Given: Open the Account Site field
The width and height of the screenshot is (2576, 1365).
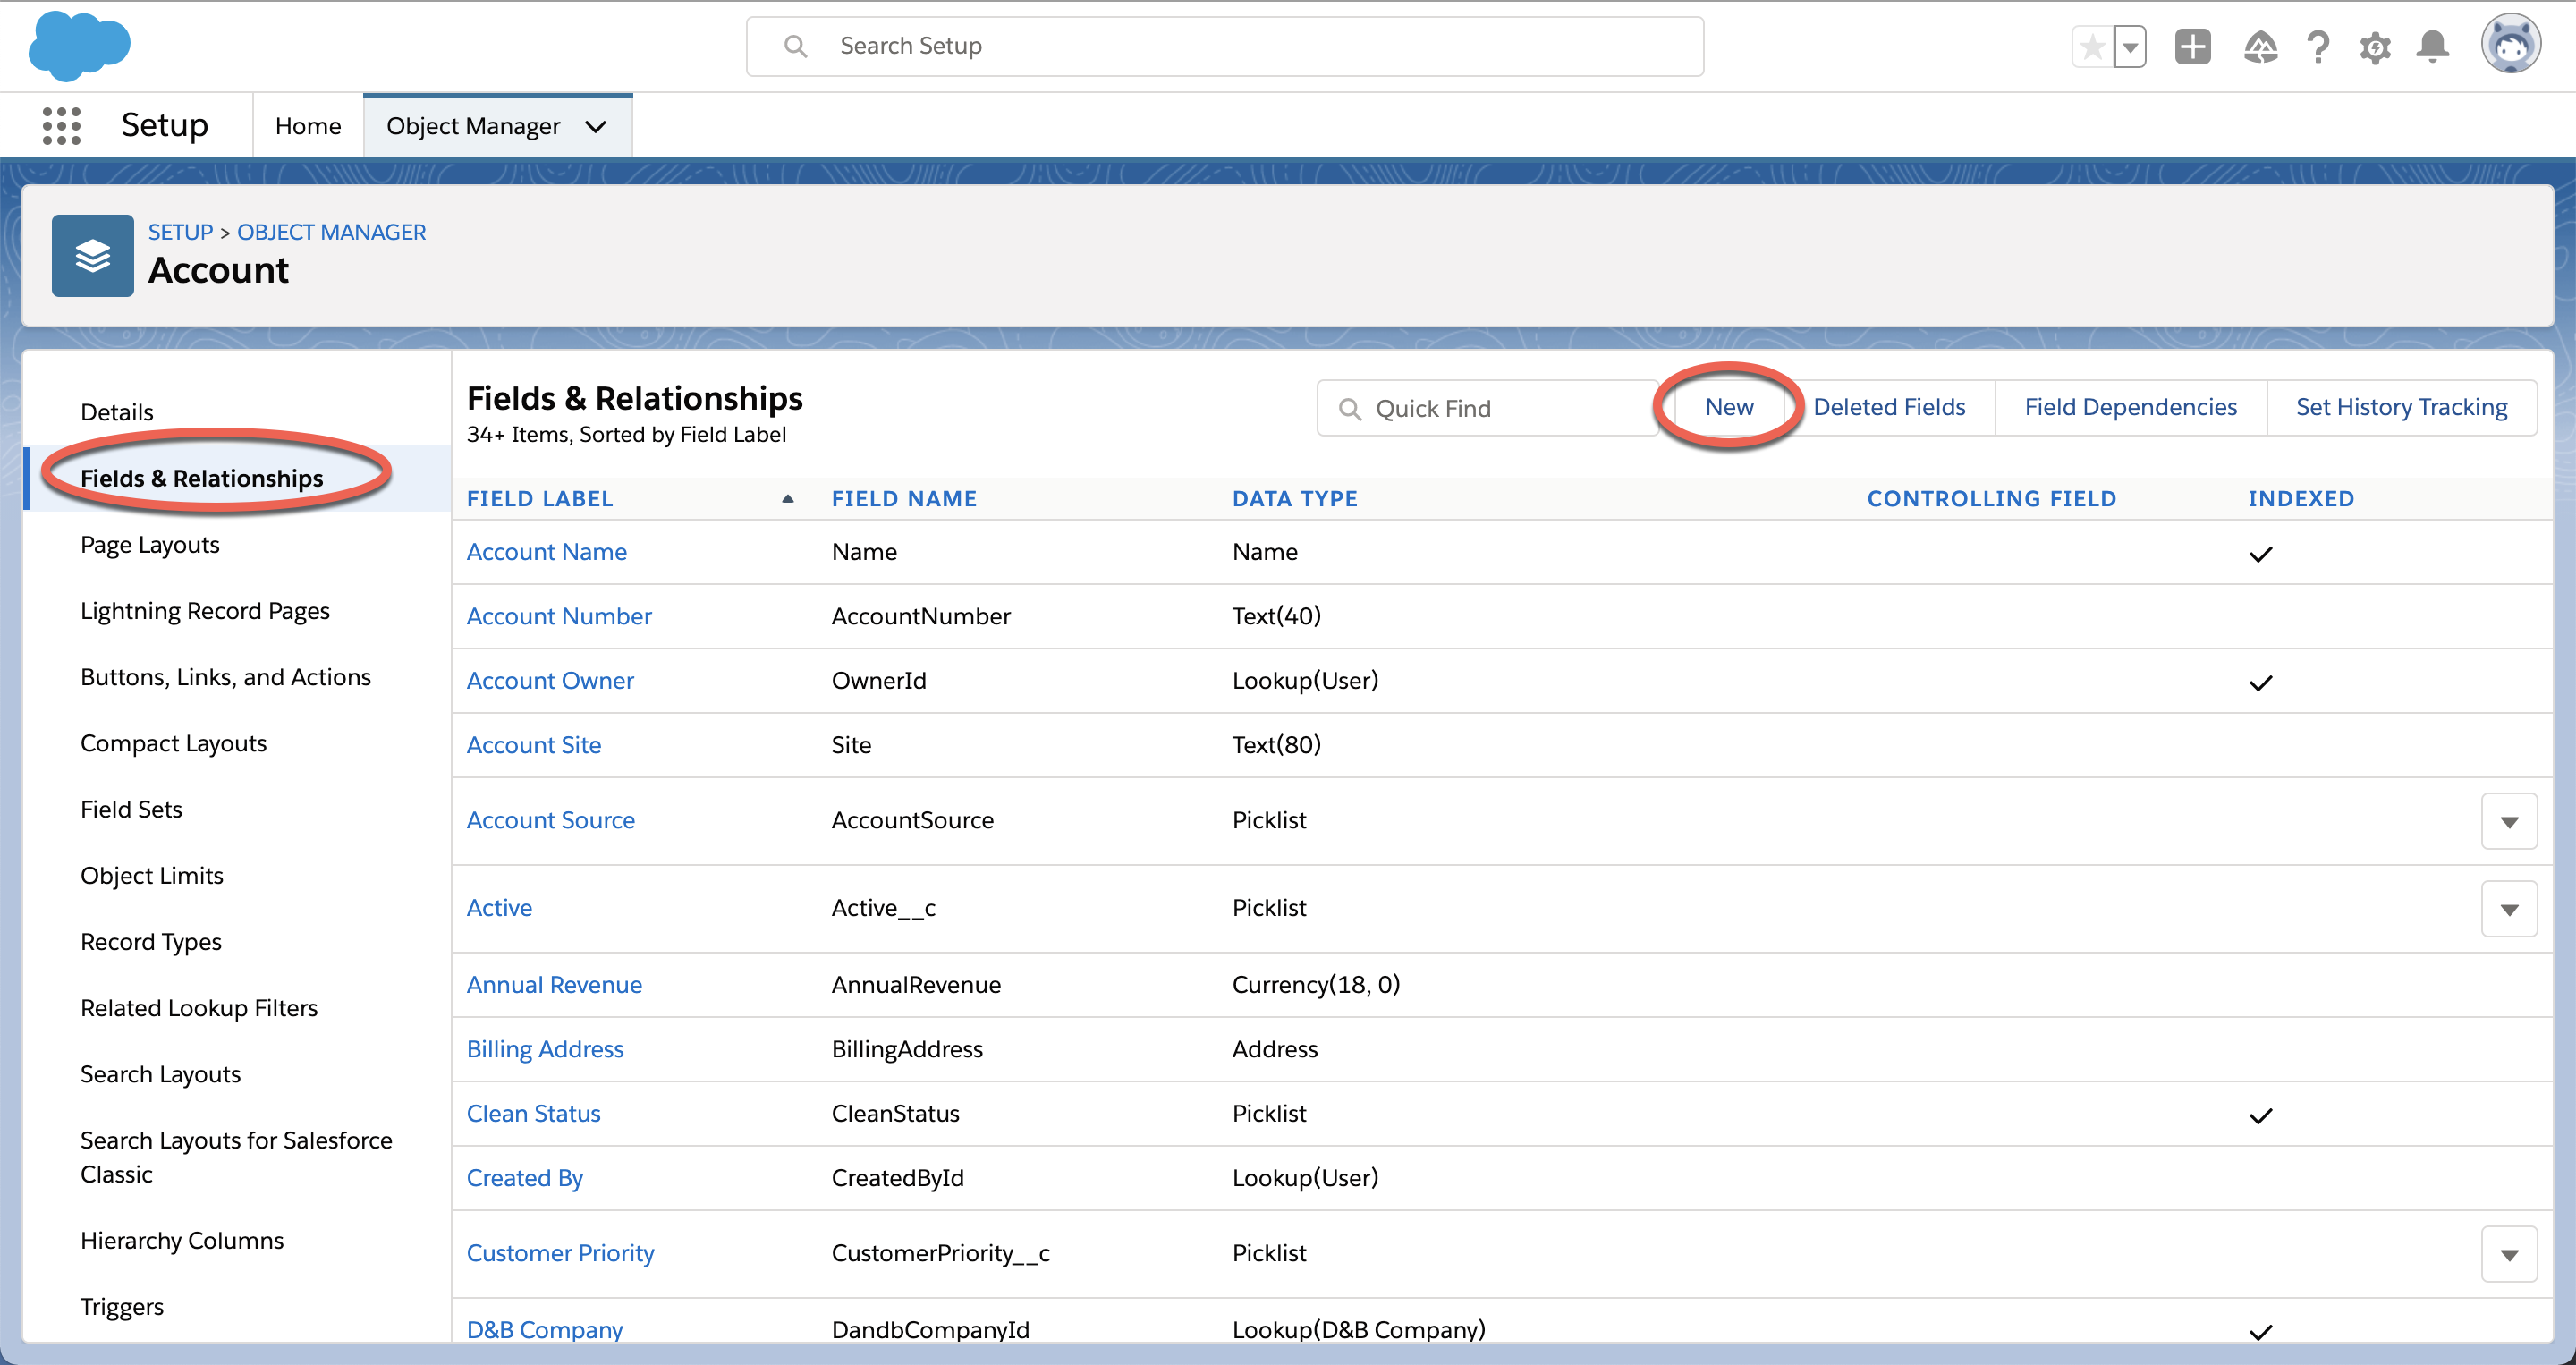Looking at the screenshot, I should [x=534, y=745].
